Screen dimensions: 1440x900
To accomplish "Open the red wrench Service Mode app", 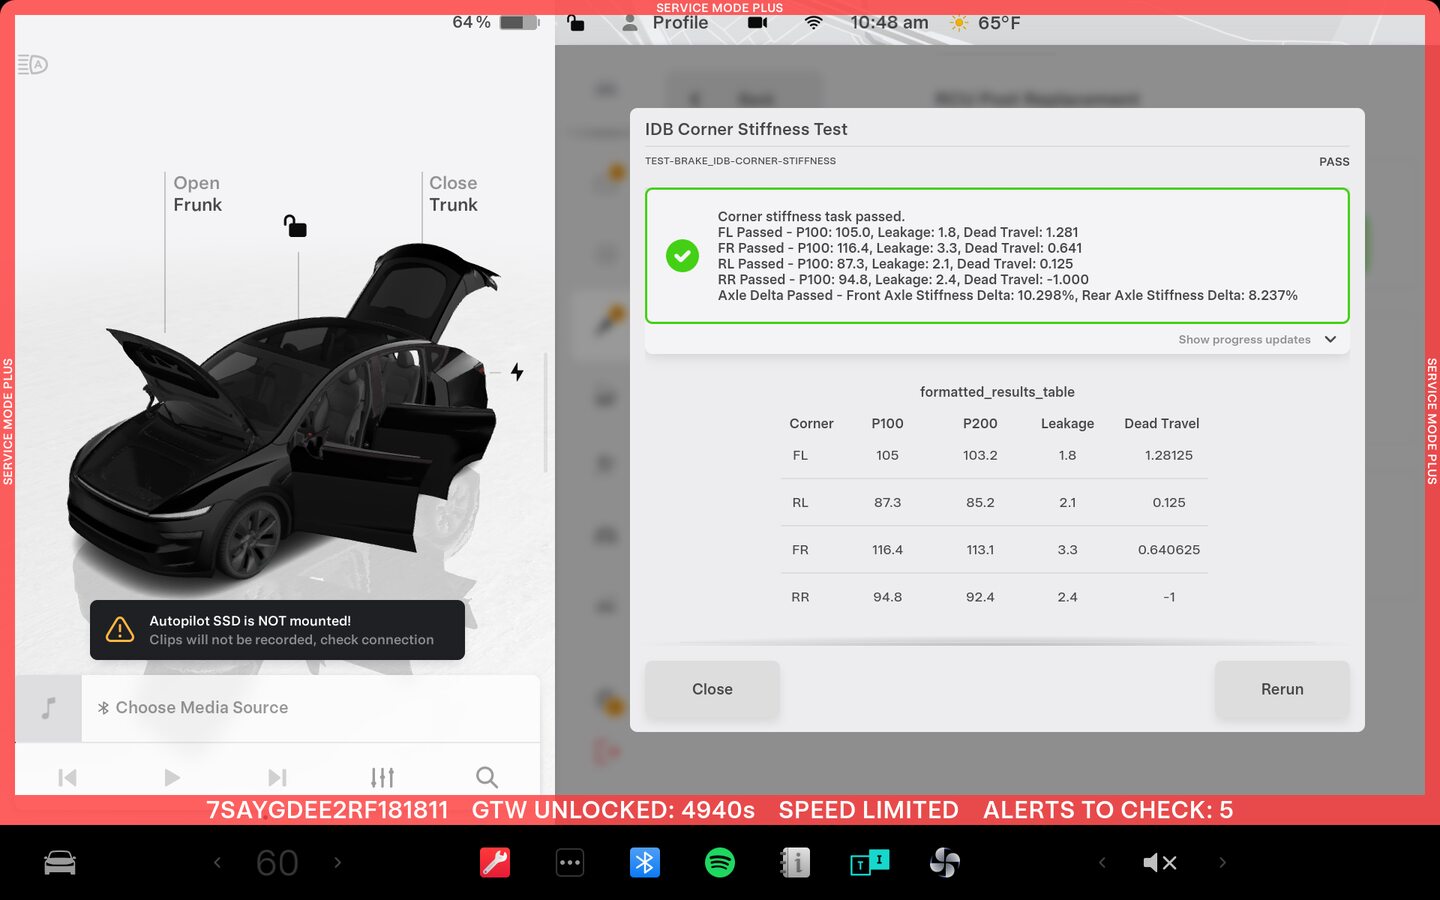I will [495, 862].
